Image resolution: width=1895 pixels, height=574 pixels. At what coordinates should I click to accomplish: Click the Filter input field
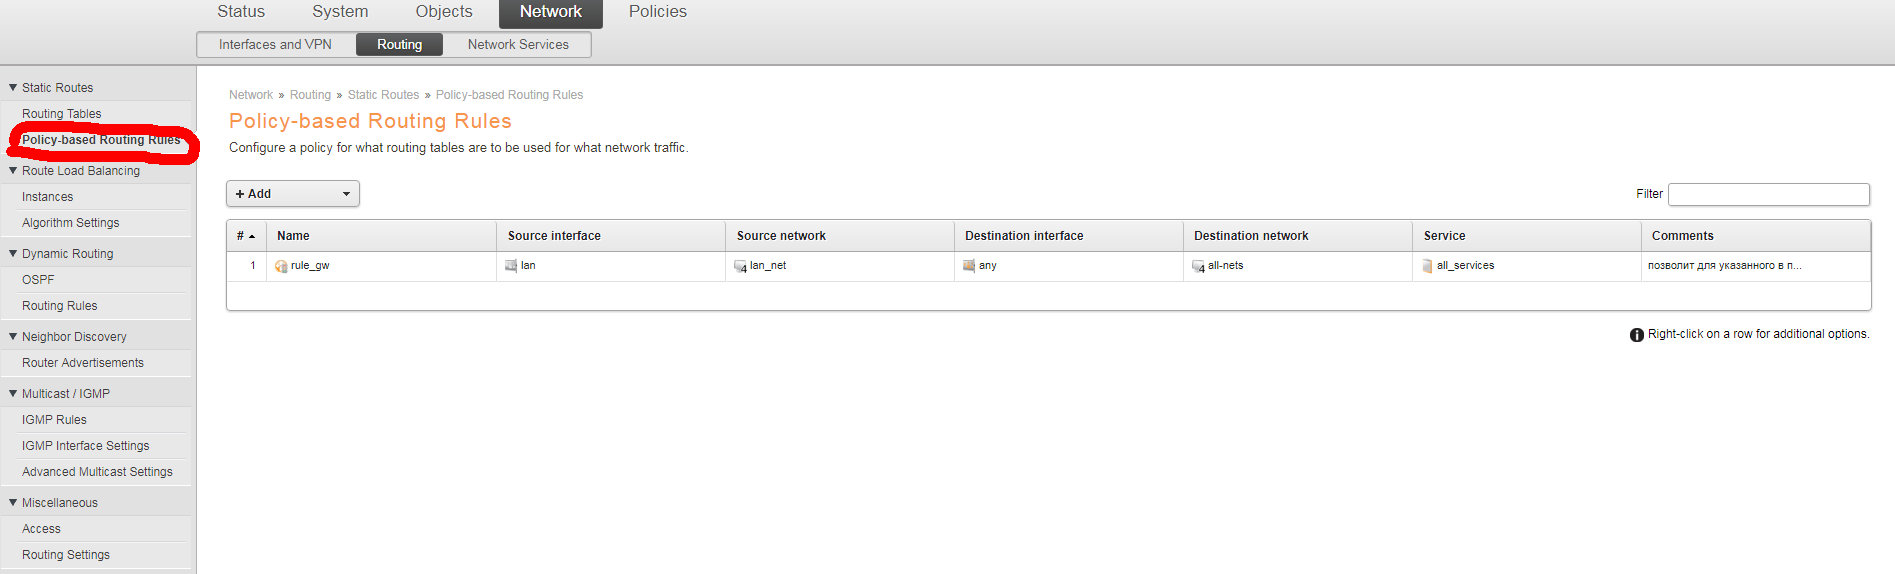(x=1768, y=194)
